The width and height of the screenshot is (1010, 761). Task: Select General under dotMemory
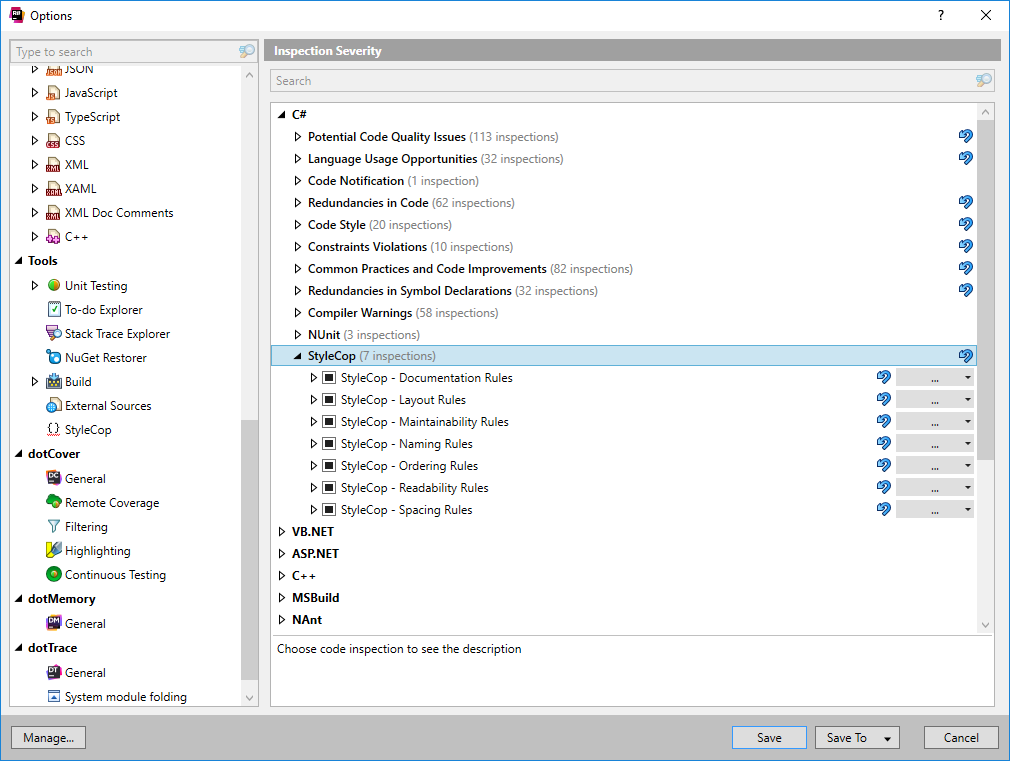[x=85, y=623]
